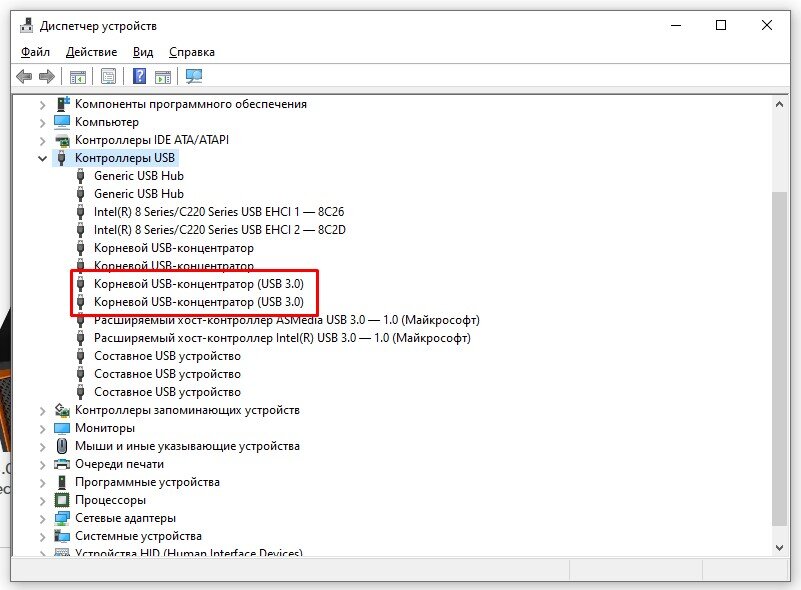Click the scrollbar up arrow
Image resolution: width=801 pixels, height=590 pixels.
[x=779, y=104]
